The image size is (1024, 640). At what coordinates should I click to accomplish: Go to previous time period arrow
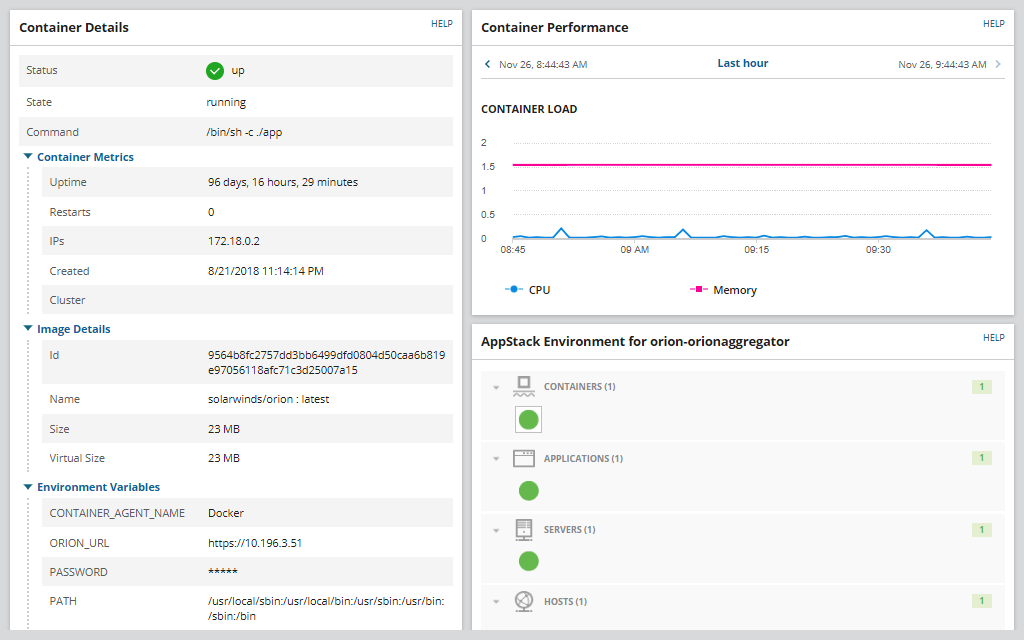pyautogui.click(x=487, y=64)
